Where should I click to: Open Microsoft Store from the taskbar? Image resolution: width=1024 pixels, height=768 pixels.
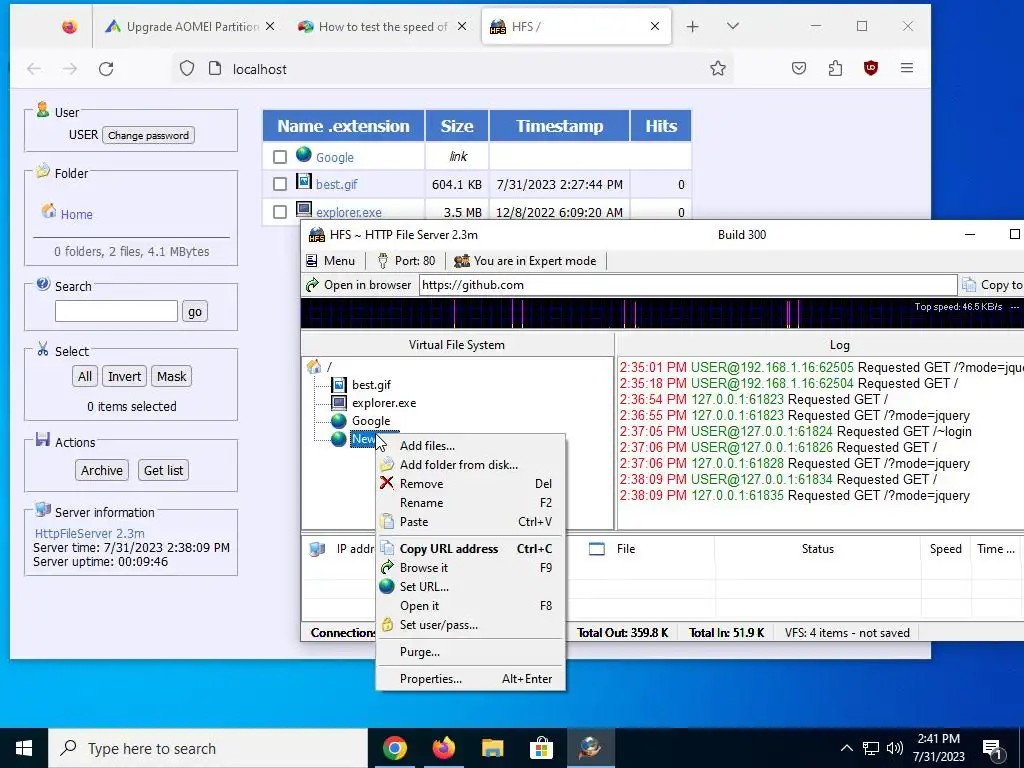(x=541, y=748)
